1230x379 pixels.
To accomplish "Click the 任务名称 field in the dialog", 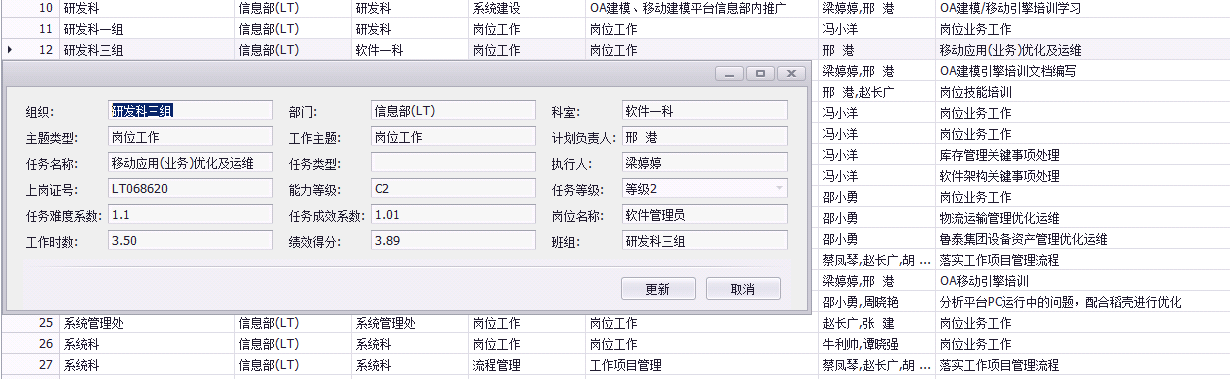I will [x=190, y=162].
